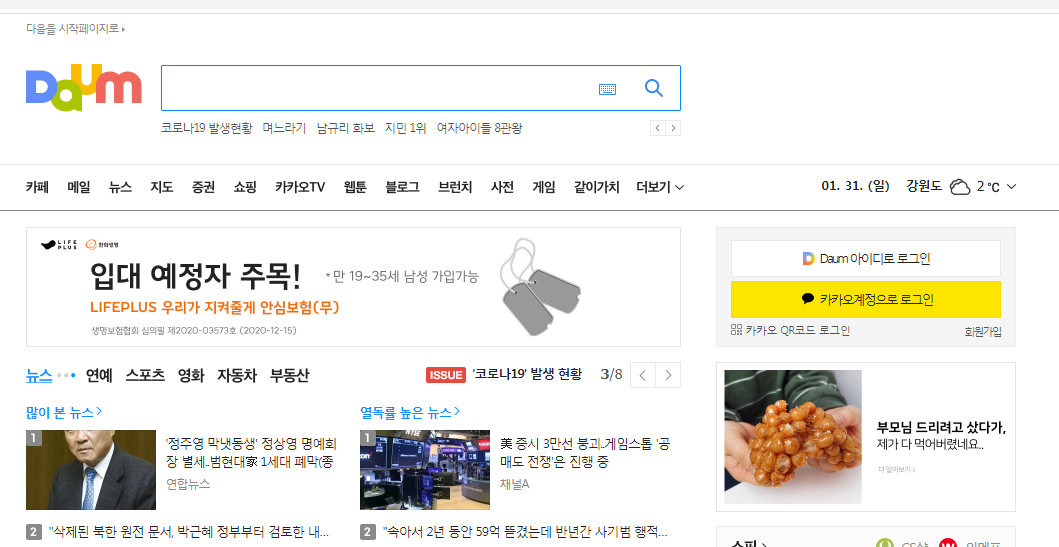Viewport: 1059px width, 547px height.
Task: Select the 뉴스 content tab
Action: [38, 375]
